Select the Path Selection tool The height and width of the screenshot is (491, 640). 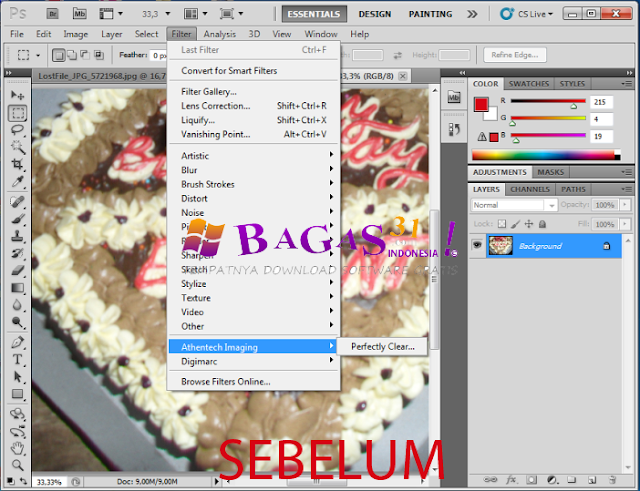17,376
